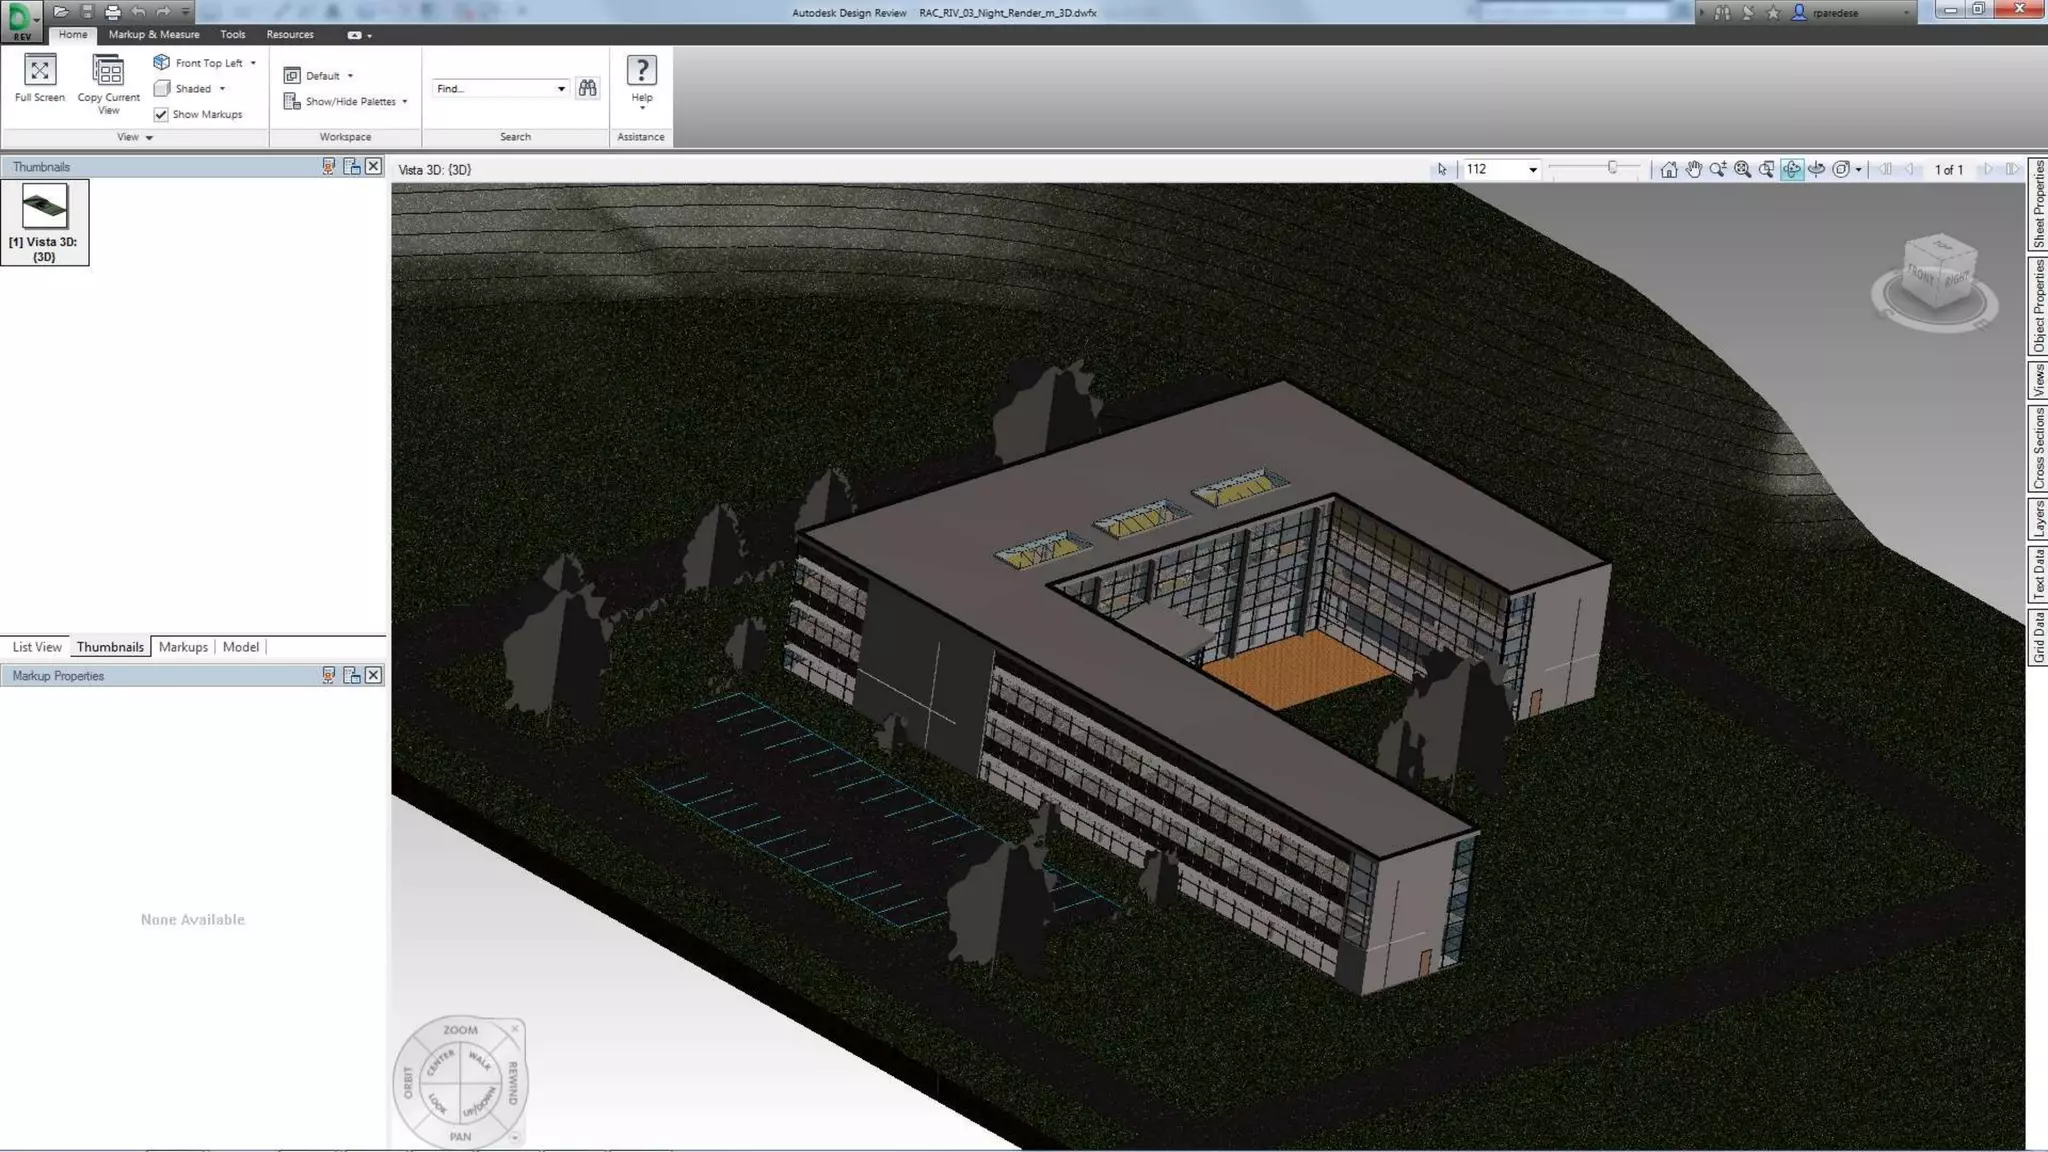Click the Full Screen icon
This screenshot has height=1152, width=2048.
click(x=39, y=71)
